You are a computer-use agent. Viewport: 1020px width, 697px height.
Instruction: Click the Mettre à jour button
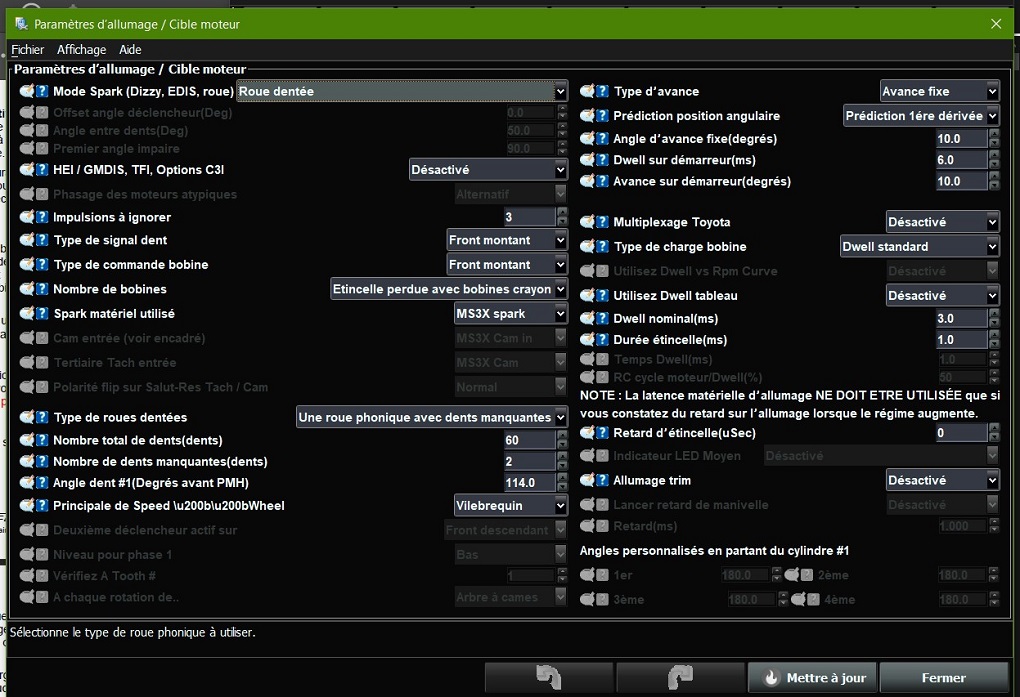[x=813, y=677]
